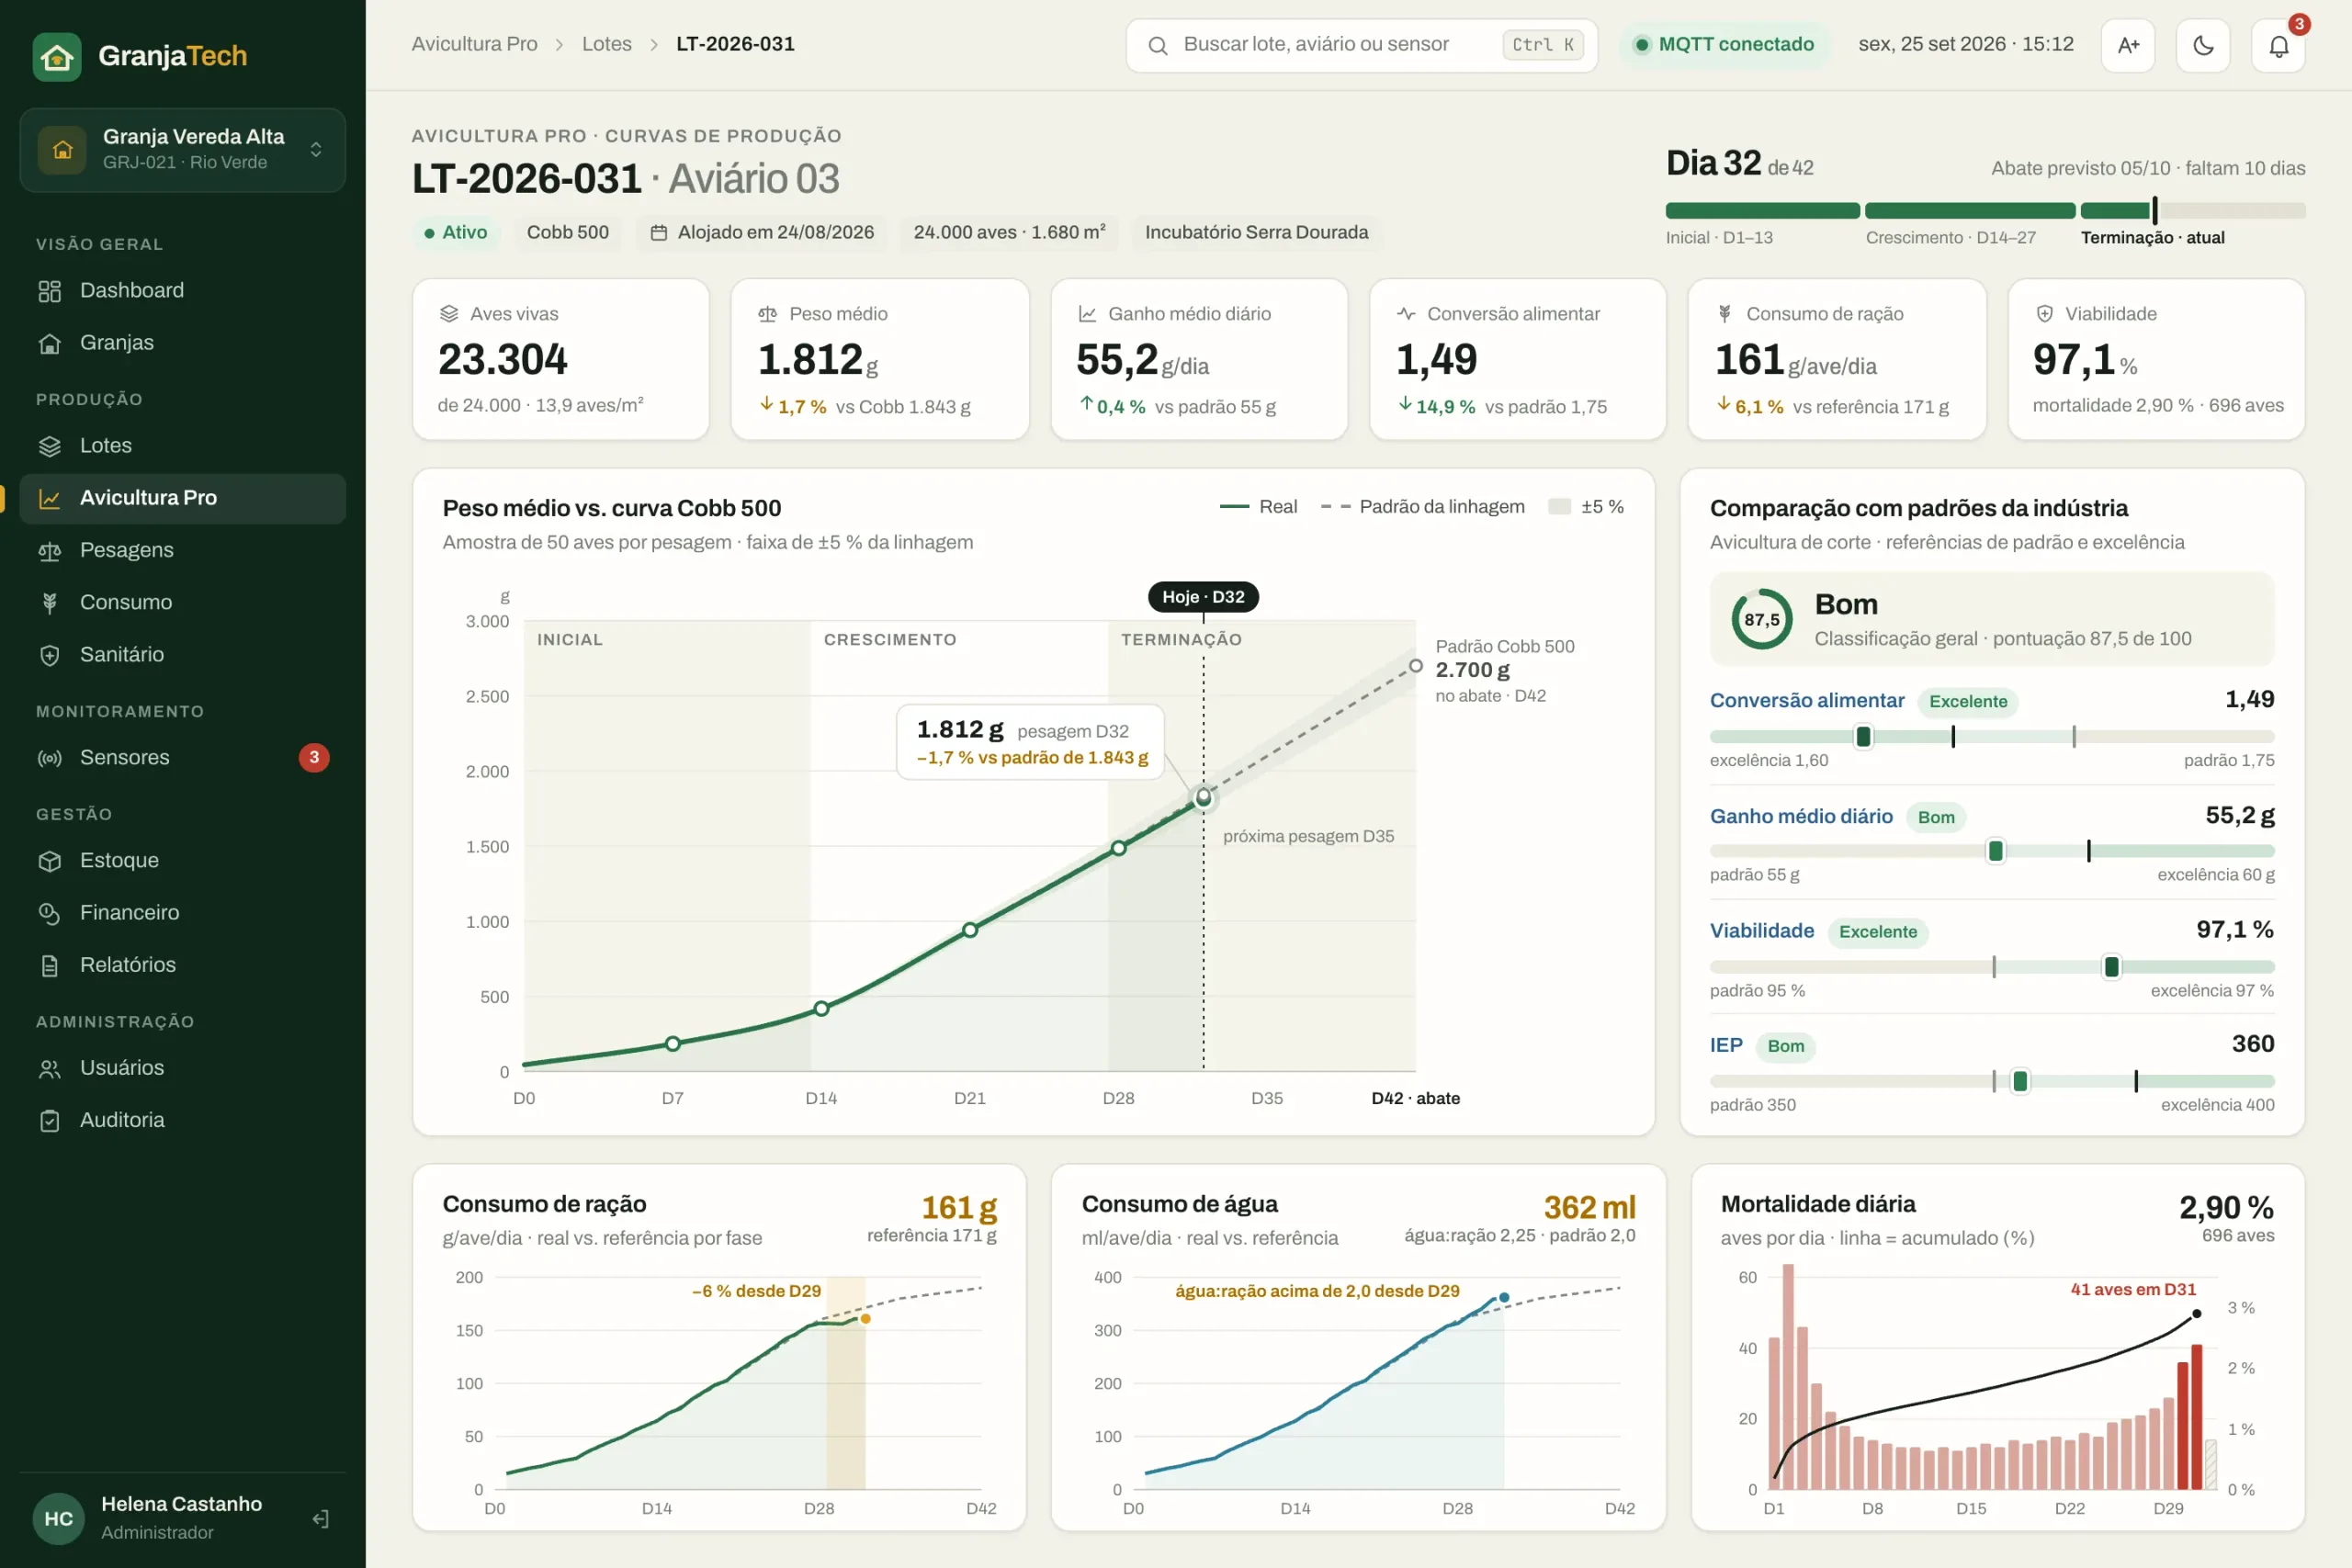Viewport: 2352px width, 1568px height.
Task: Click Helena Castanho HC avatar
Action: coord(59,1519)
